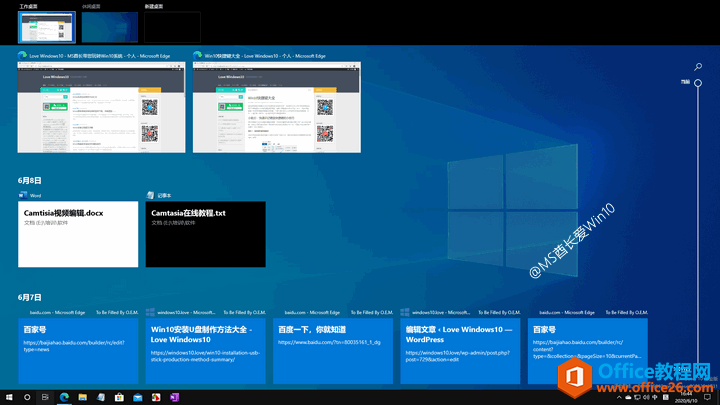Switch to the 工作桌面 virtual desktop

pos(46,26)
